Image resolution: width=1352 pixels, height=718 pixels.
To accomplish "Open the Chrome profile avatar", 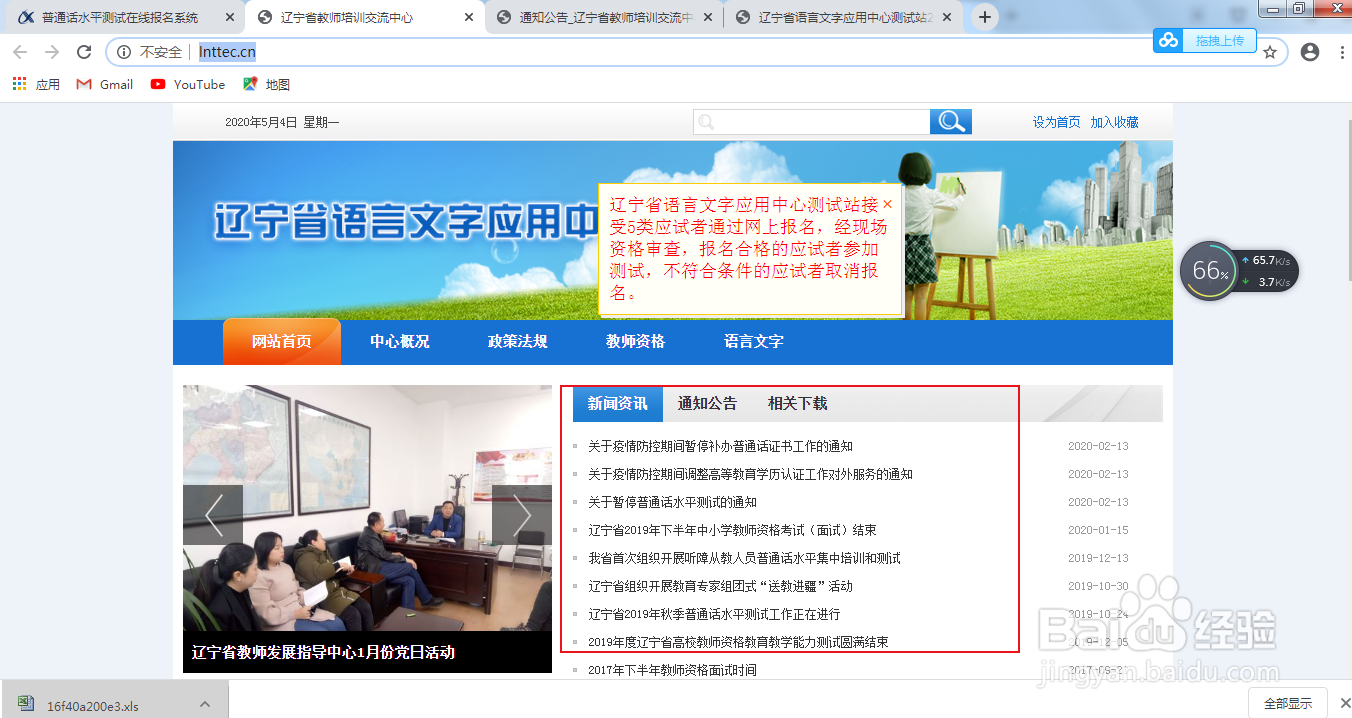I will click(1310, 52).
